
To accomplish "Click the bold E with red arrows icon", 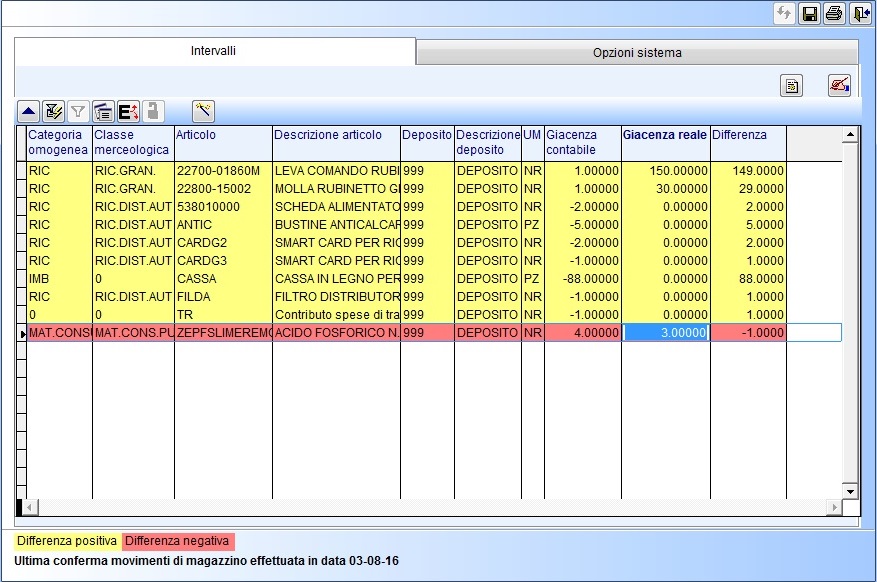I will [128, 112].
